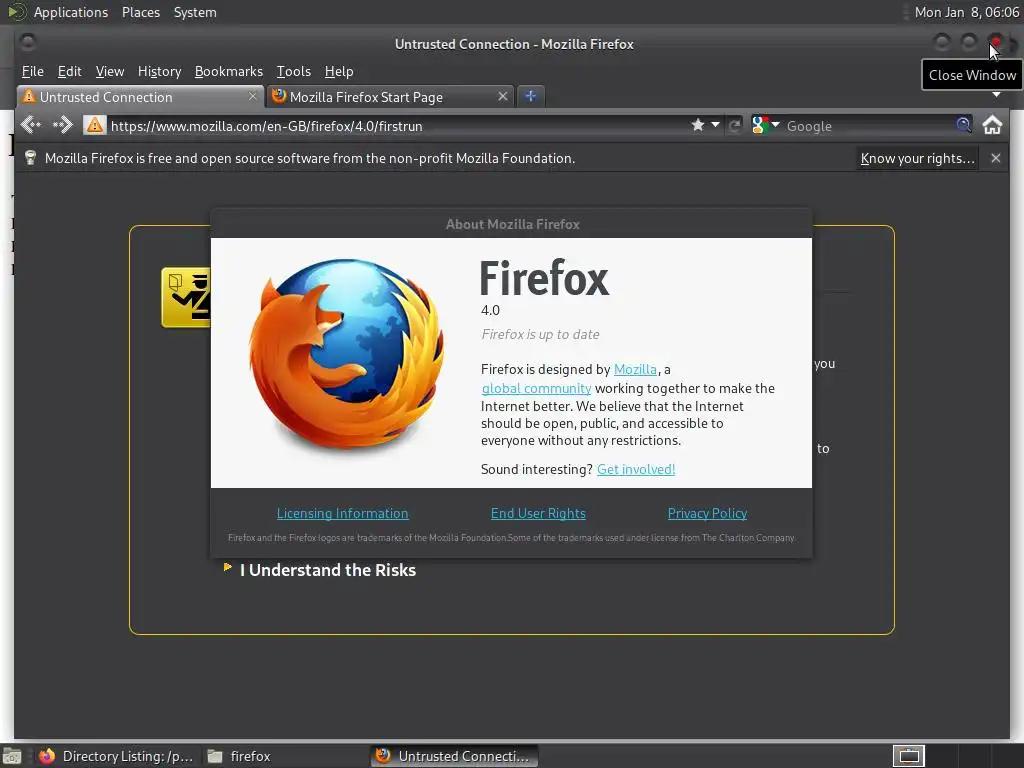Open the global community link
Screen dimensions: 1024x768
click(x=536, y=388)
